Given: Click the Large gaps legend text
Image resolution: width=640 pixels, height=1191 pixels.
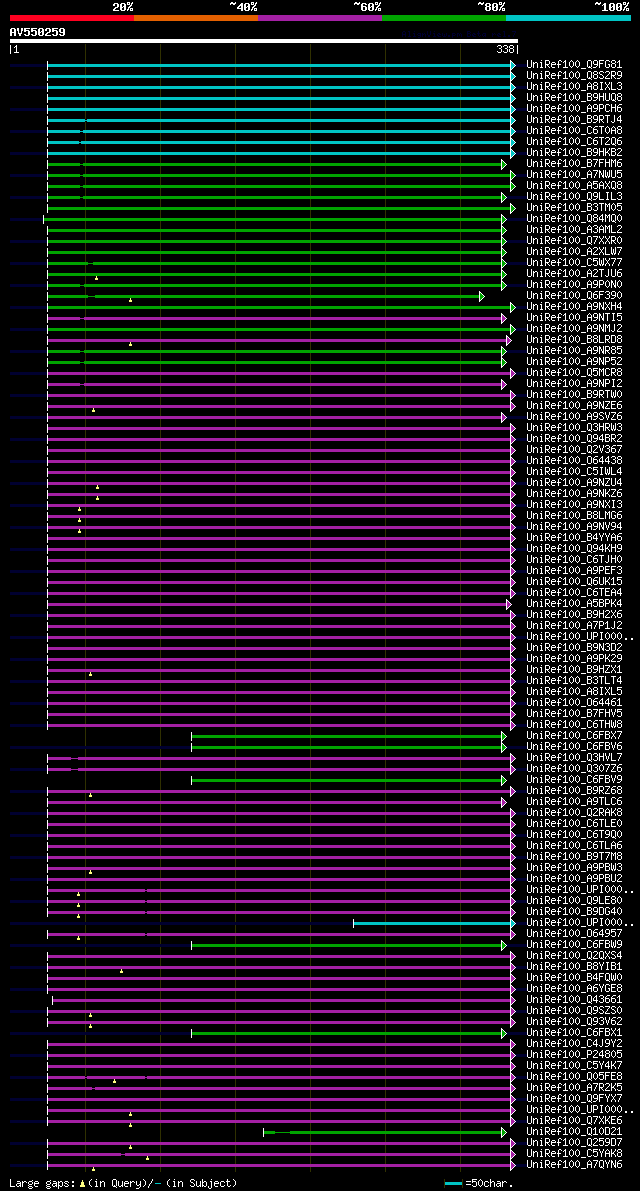Looking at the screenshot, I should (x=123, y=1183).
